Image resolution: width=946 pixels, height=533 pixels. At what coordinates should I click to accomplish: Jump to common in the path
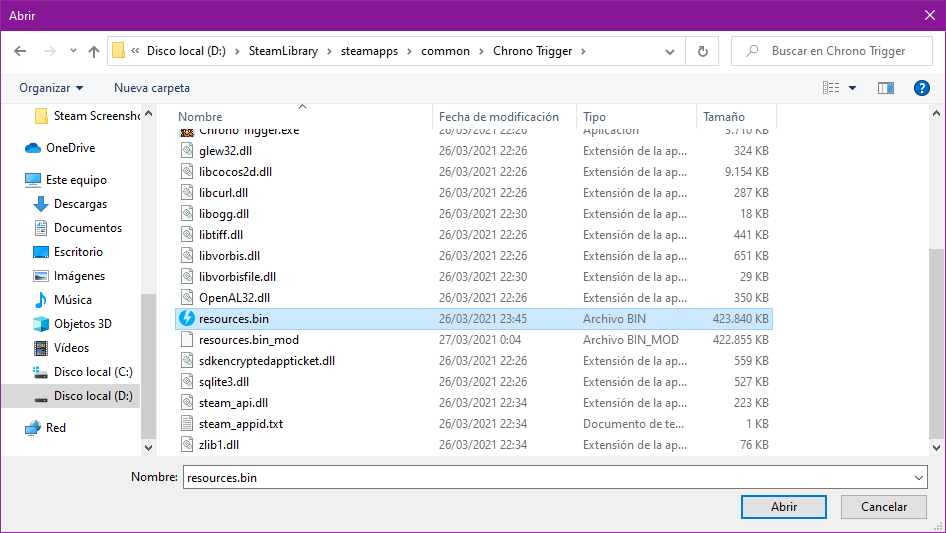click(x=445, y=51)
